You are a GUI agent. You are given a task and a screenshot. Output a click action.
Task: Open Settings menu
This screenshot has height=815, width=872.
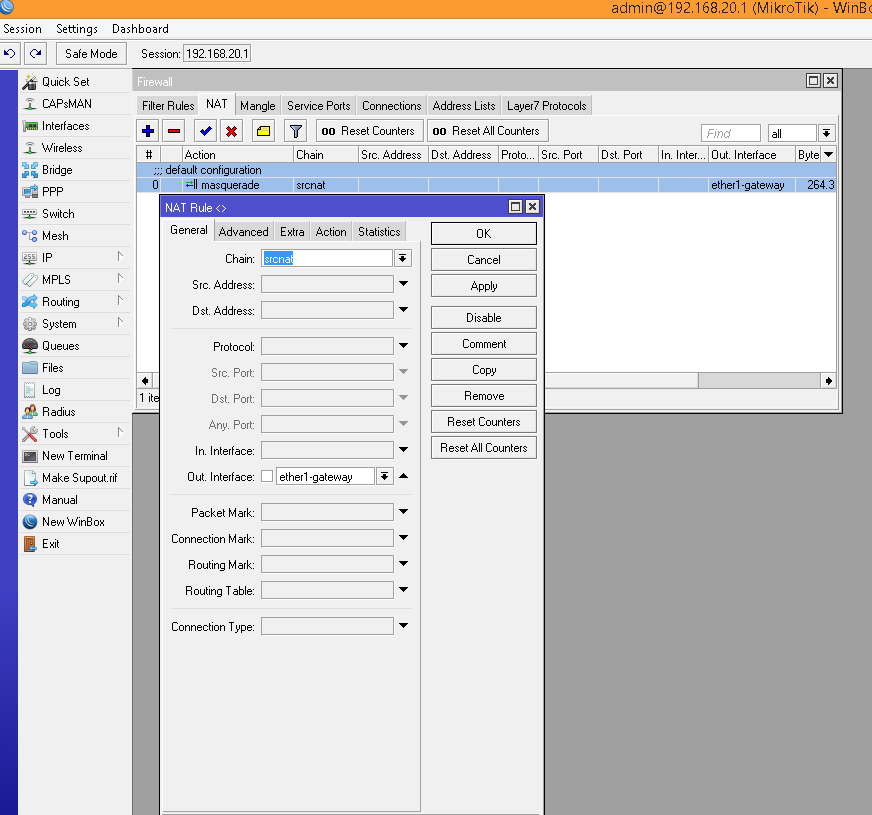pyautogui.click(x=77, y=29)
